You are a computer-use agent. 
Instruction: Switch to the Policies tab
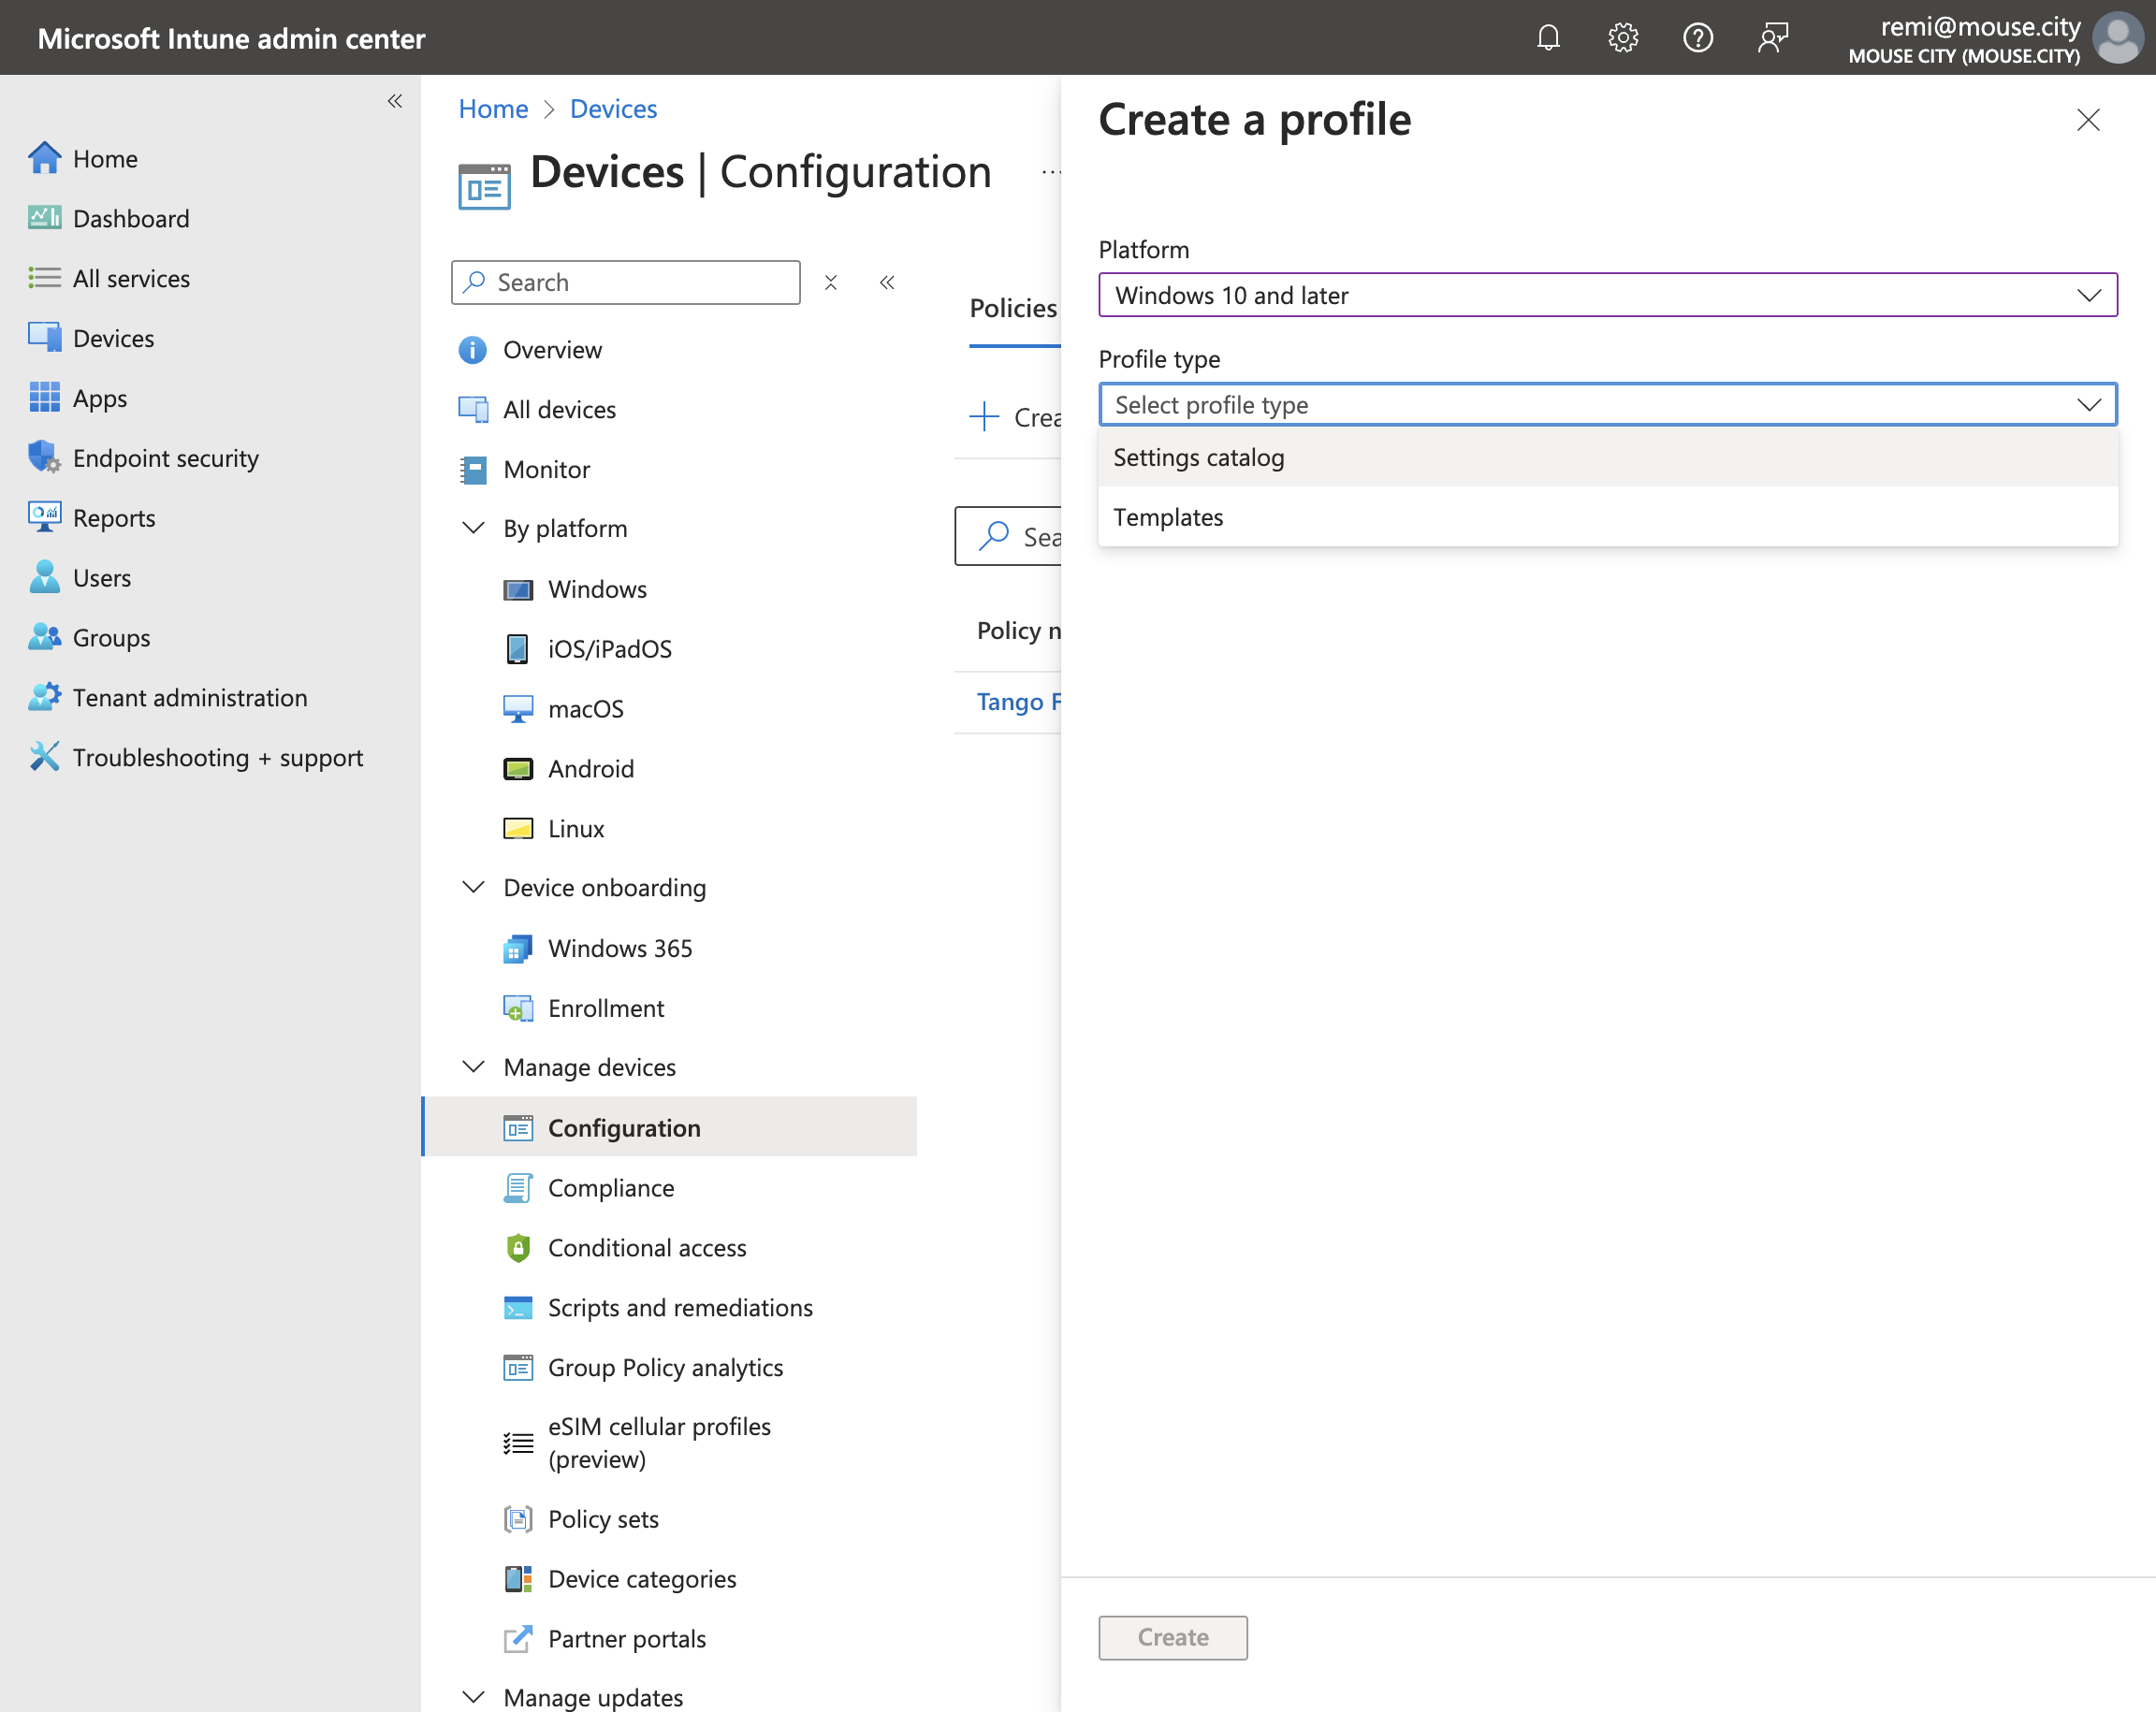[1013, 308]
